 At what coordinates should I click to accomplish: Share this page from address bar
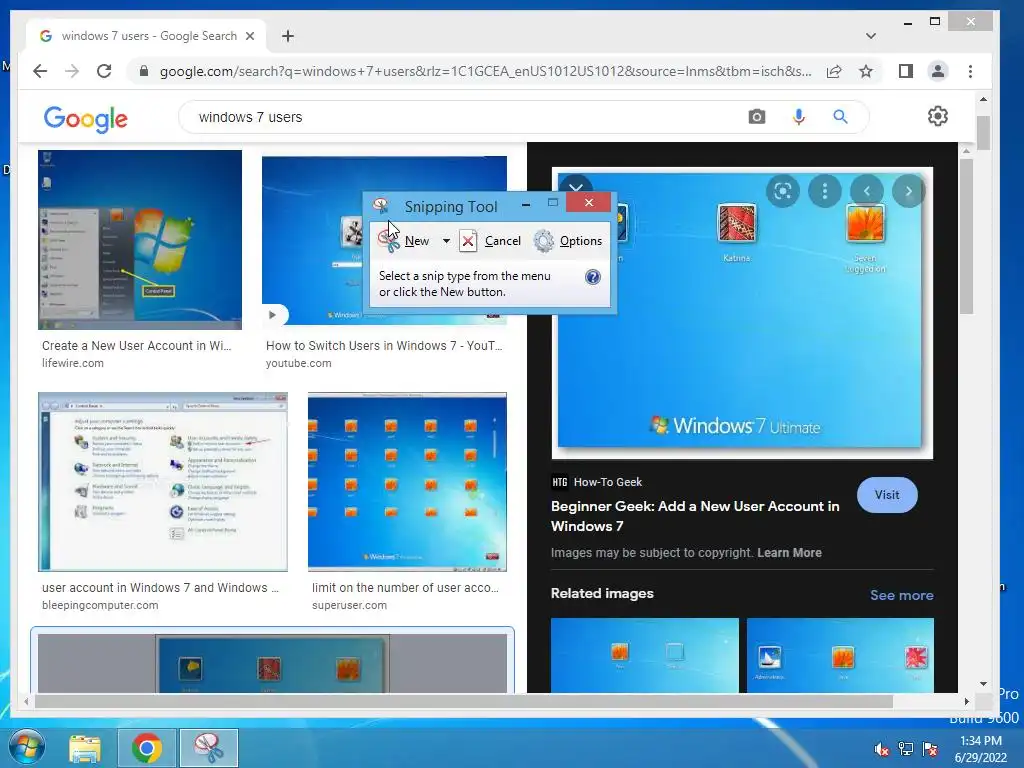coord(834,71)
